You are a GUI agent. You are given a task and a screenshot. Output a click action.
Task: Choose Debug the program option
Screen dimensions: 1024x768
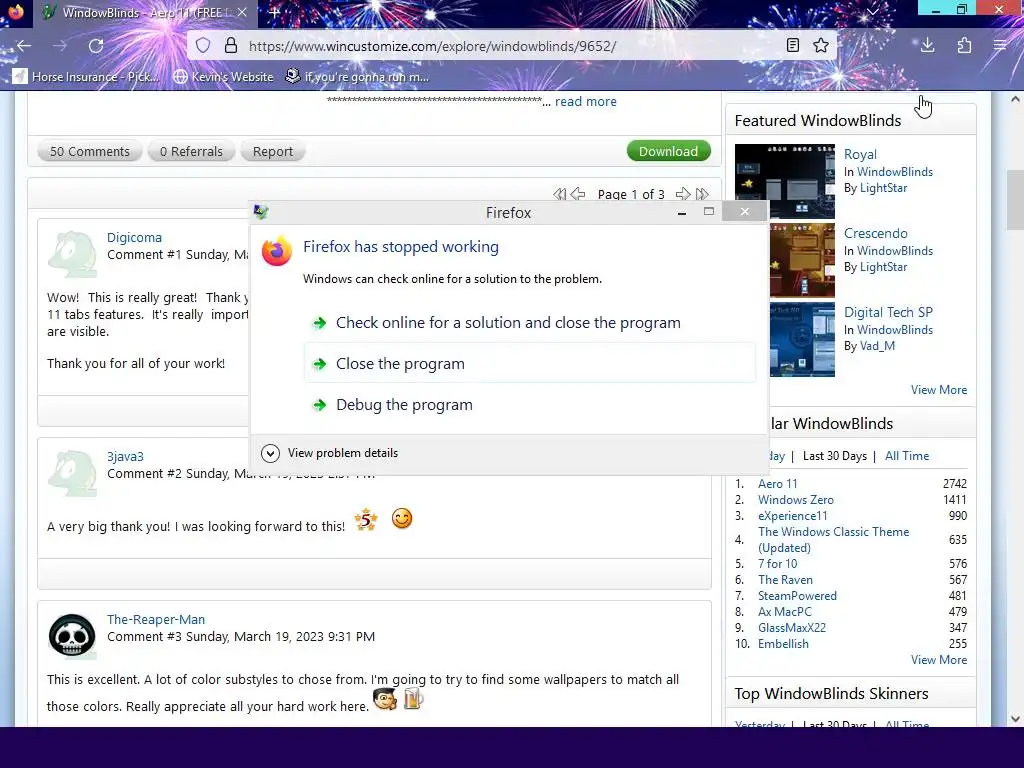pyautogui.click(x=530, y=405)
